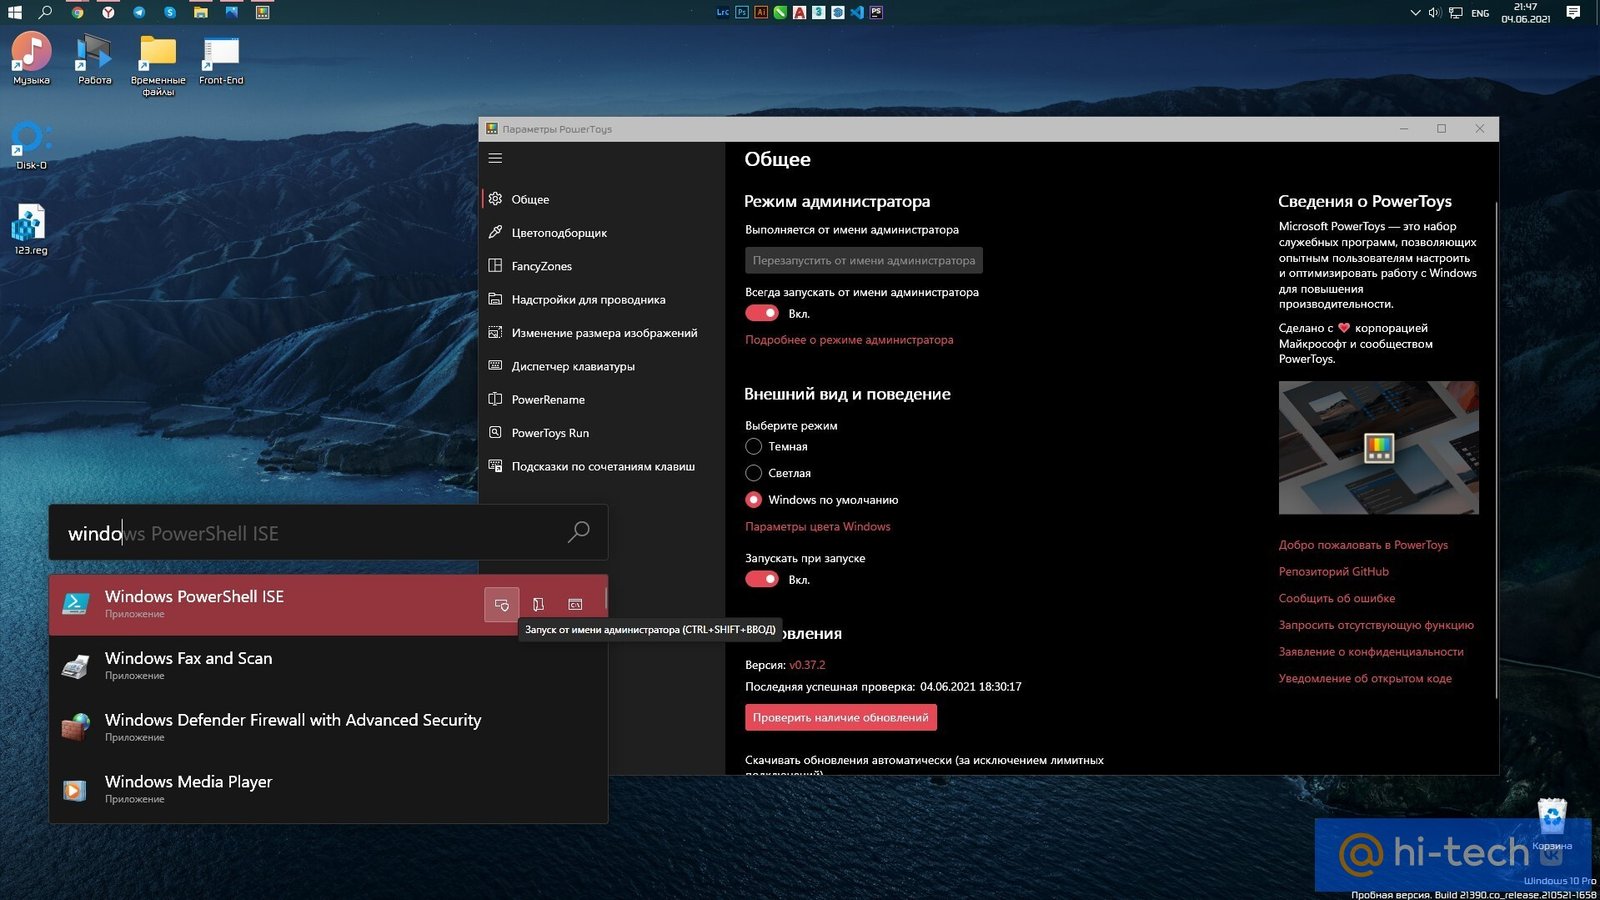Click the PowerToys preview image thumbnail
Screen dimensions: 1600x900
point(1378,447)
